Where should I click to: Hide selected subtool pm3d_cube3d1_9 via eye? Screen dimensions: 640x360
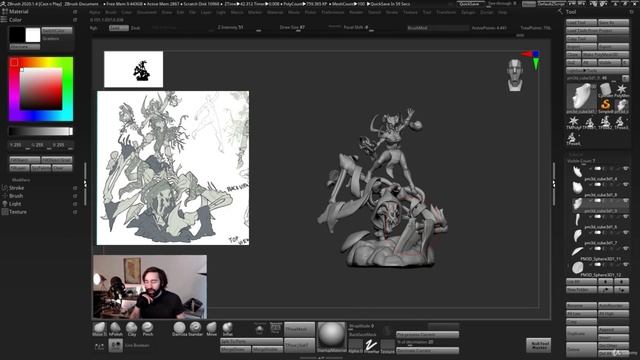625,200
